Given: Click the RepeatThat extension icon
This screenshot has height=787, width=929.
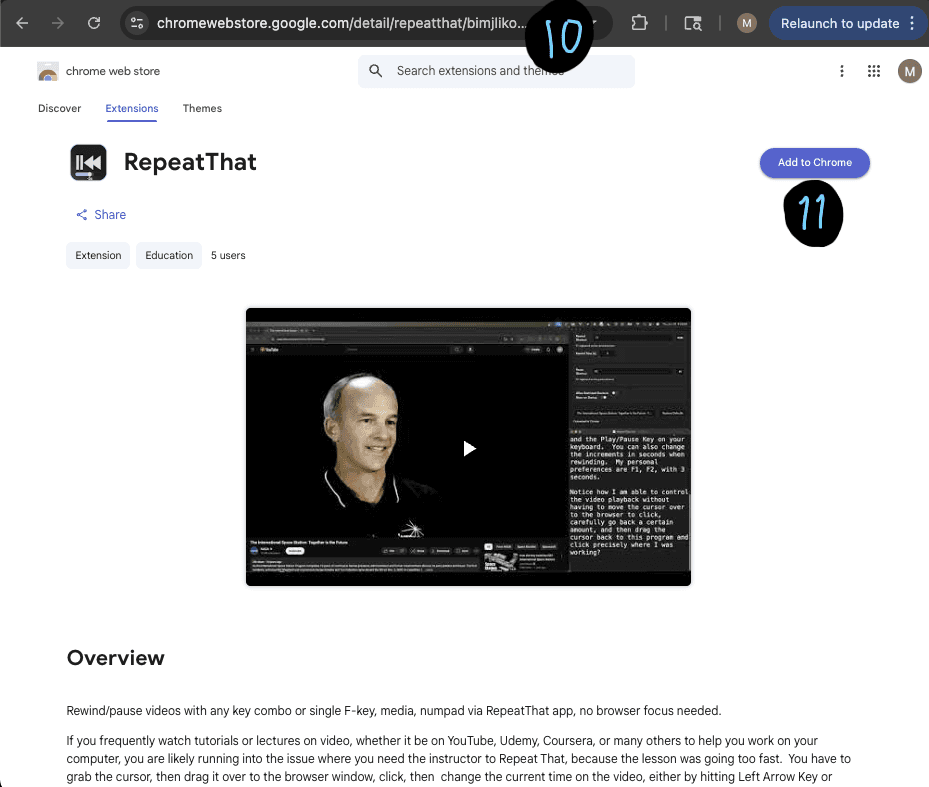Looking at the screenshot, I should 88,162.
